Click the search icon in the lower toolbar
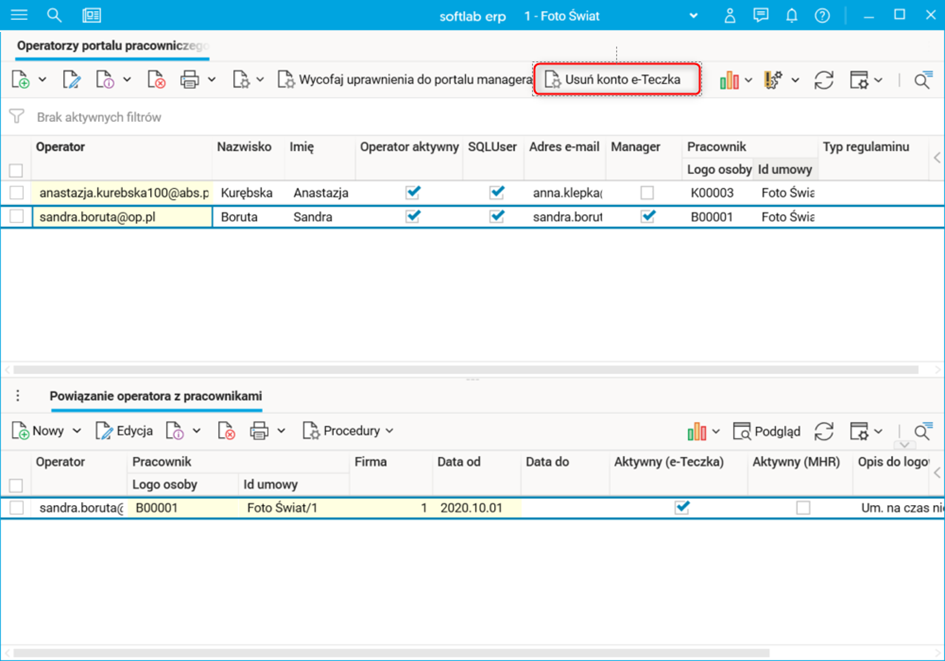 pos(923,431)
